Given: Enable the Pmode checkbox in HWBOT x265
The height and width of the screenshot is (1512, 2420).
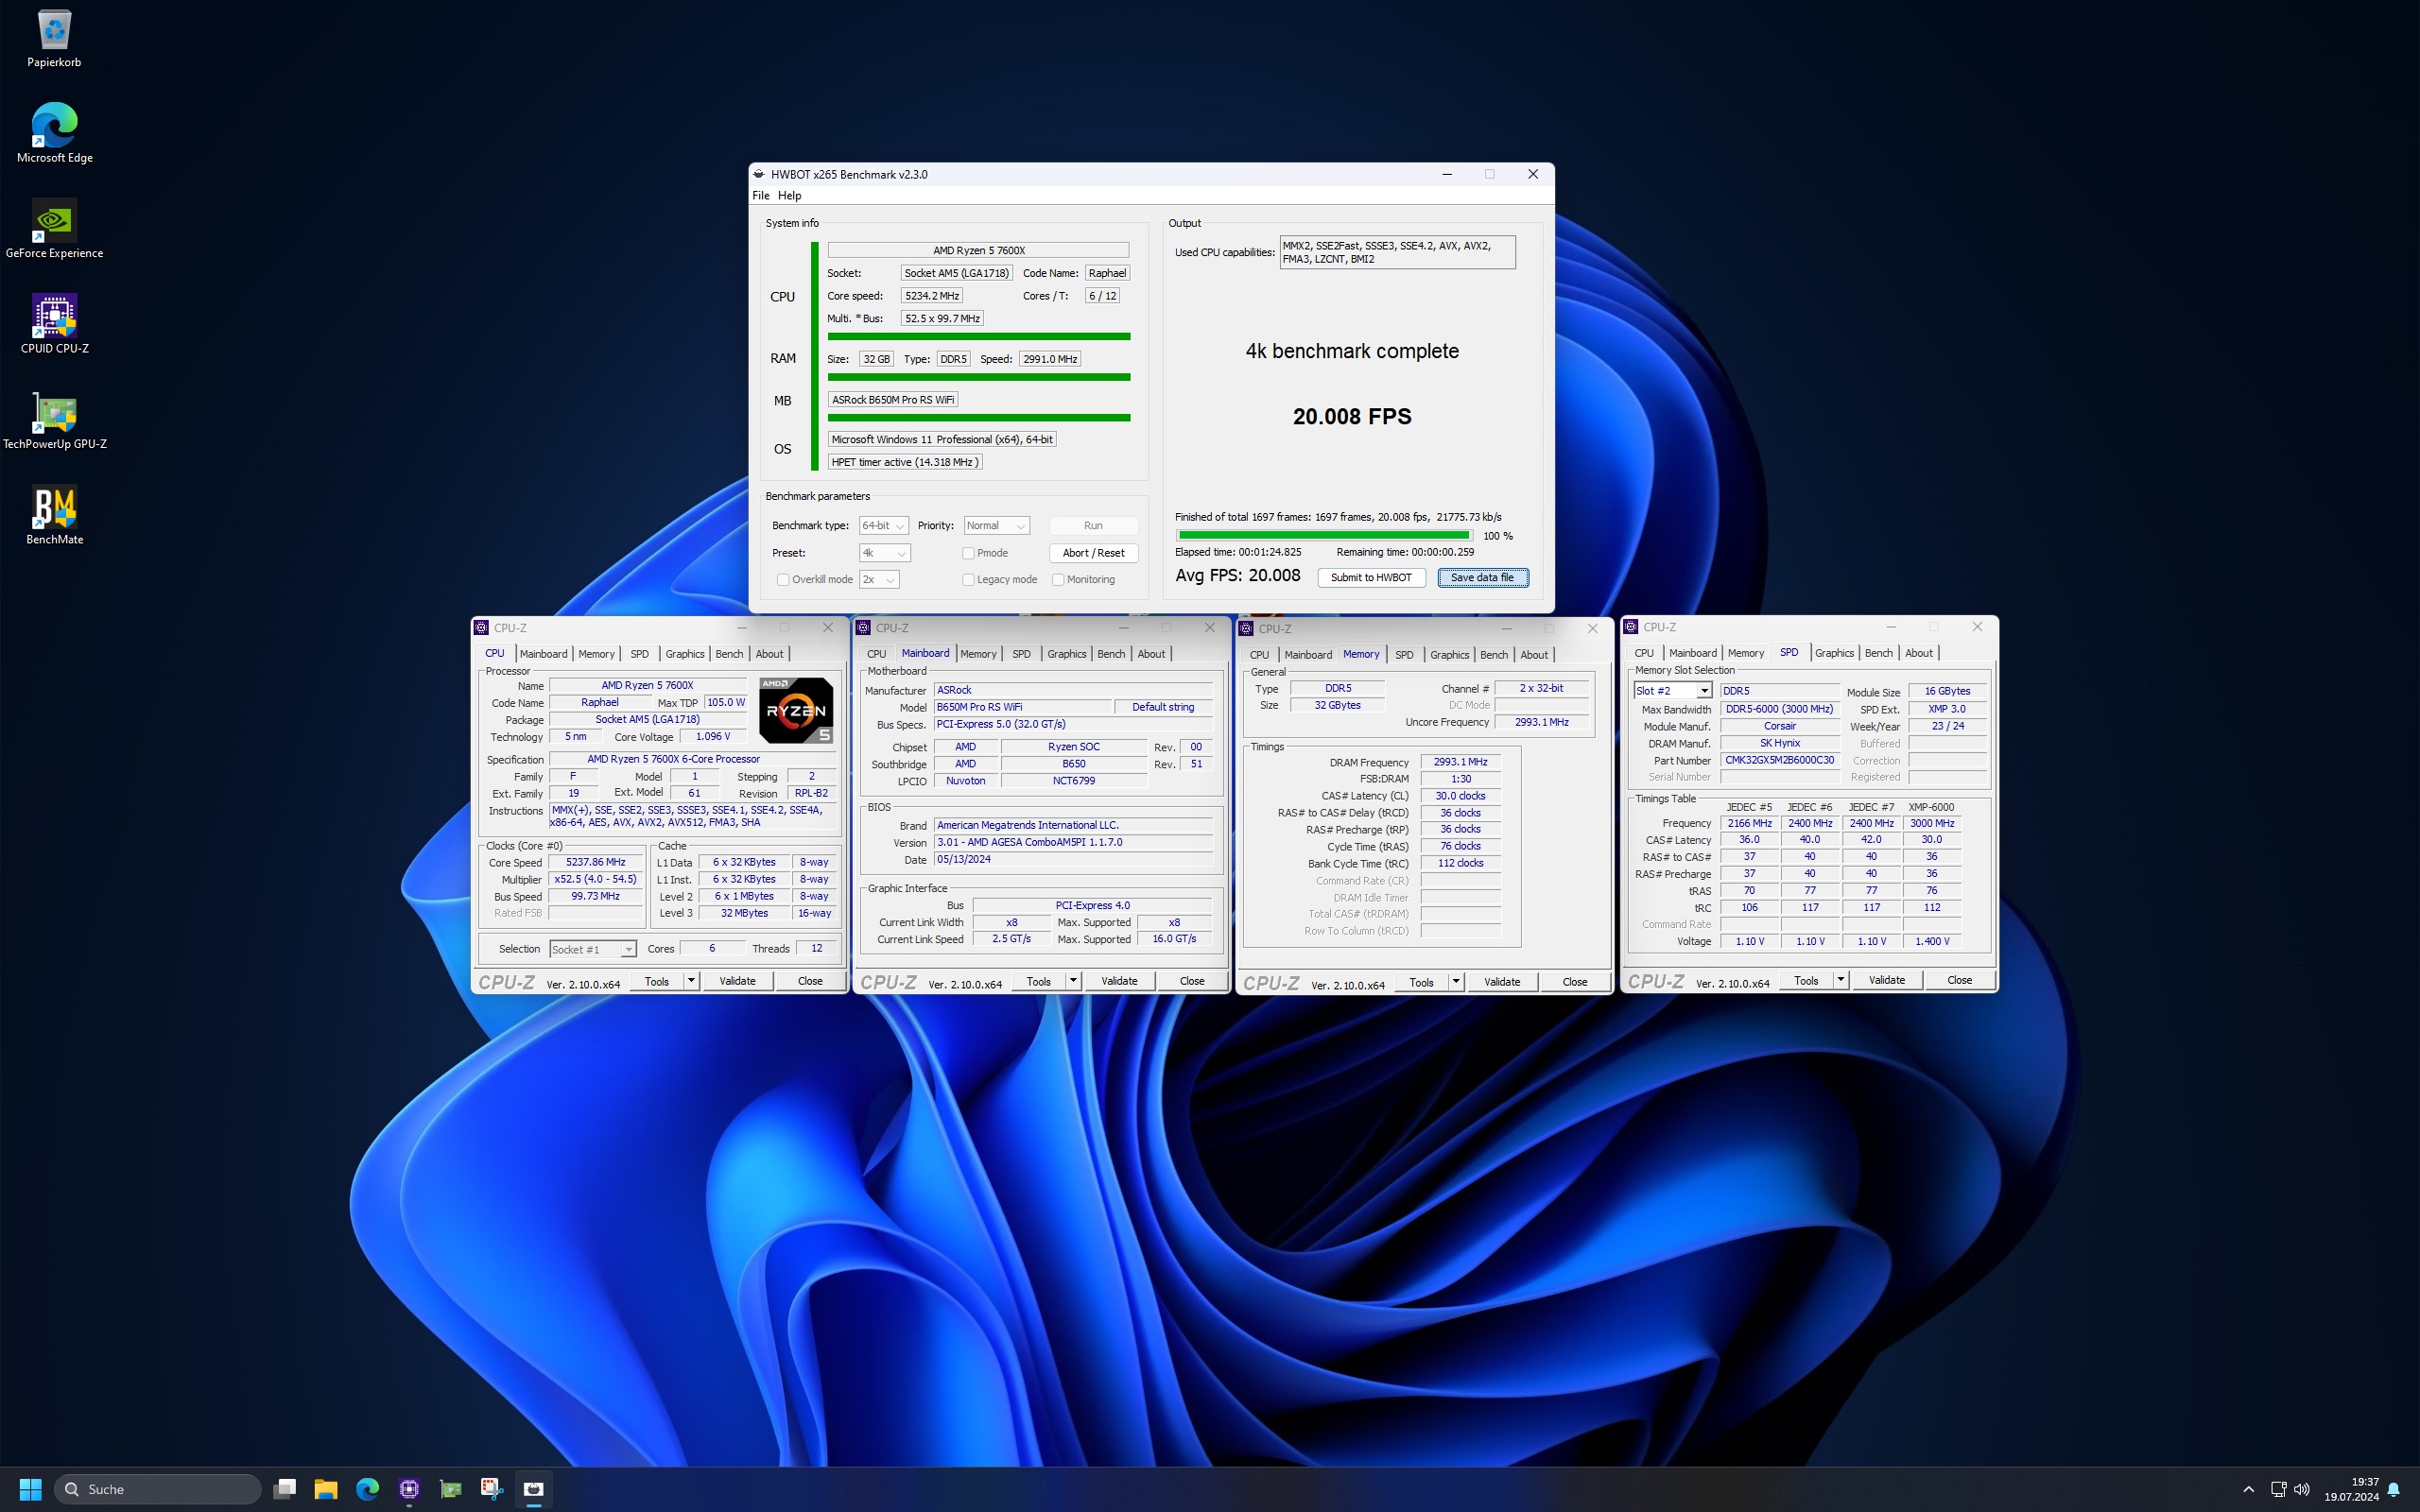Looking at the screenshot, I should click(968, 553).
